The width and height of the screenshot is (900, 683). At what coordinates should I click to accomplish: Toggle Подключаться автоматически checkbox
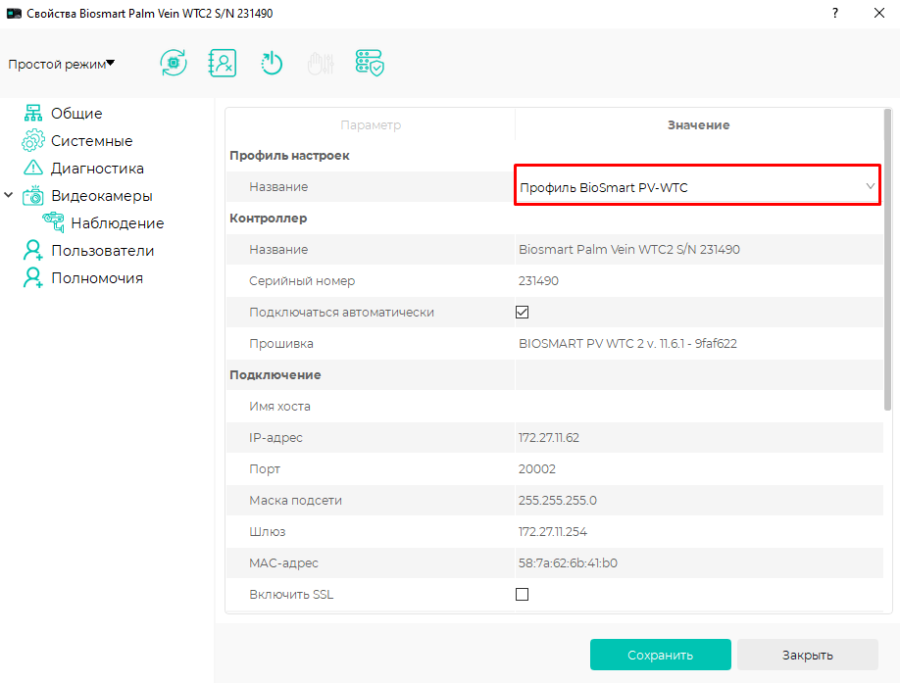coord(522,312)
